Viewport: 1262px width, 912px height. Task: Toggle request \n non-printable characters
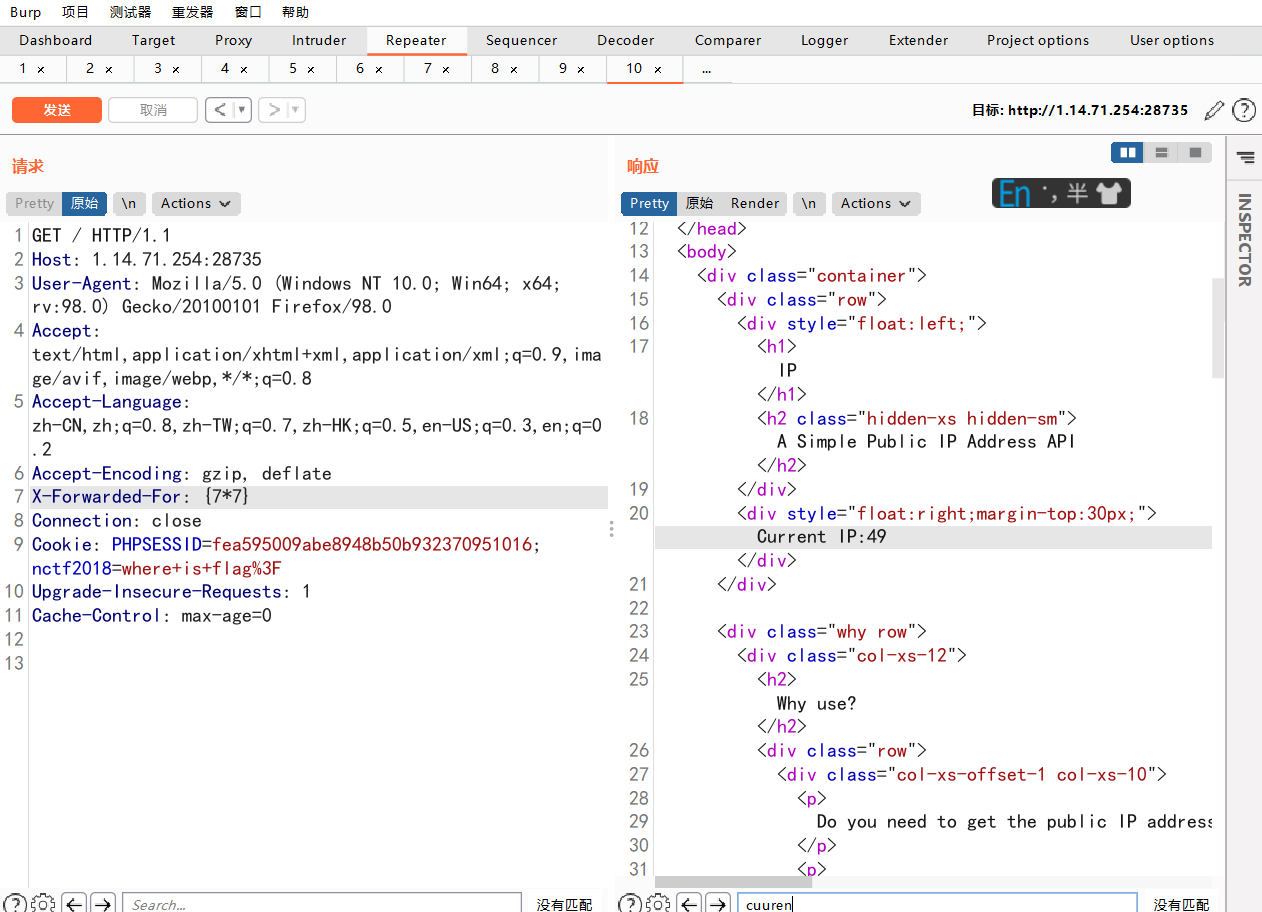click(129, 203)
